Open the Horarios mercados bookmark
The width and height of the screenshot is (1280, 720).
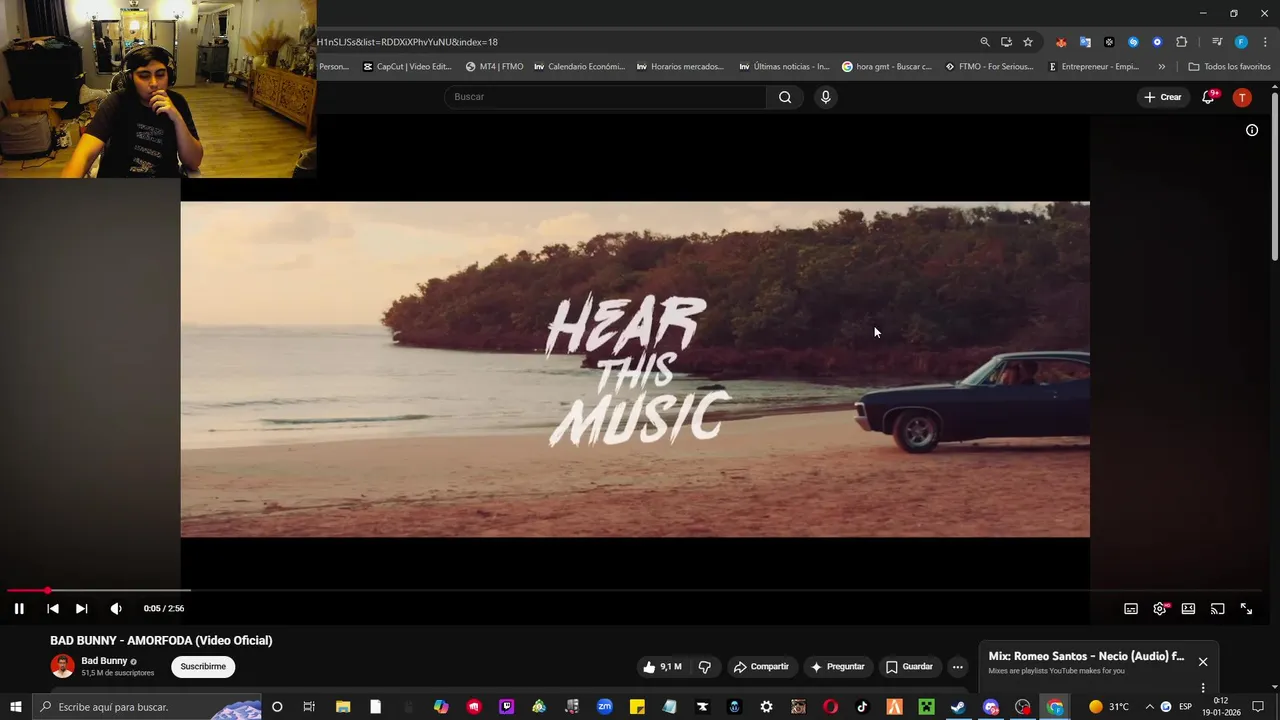tap(681, 67)
